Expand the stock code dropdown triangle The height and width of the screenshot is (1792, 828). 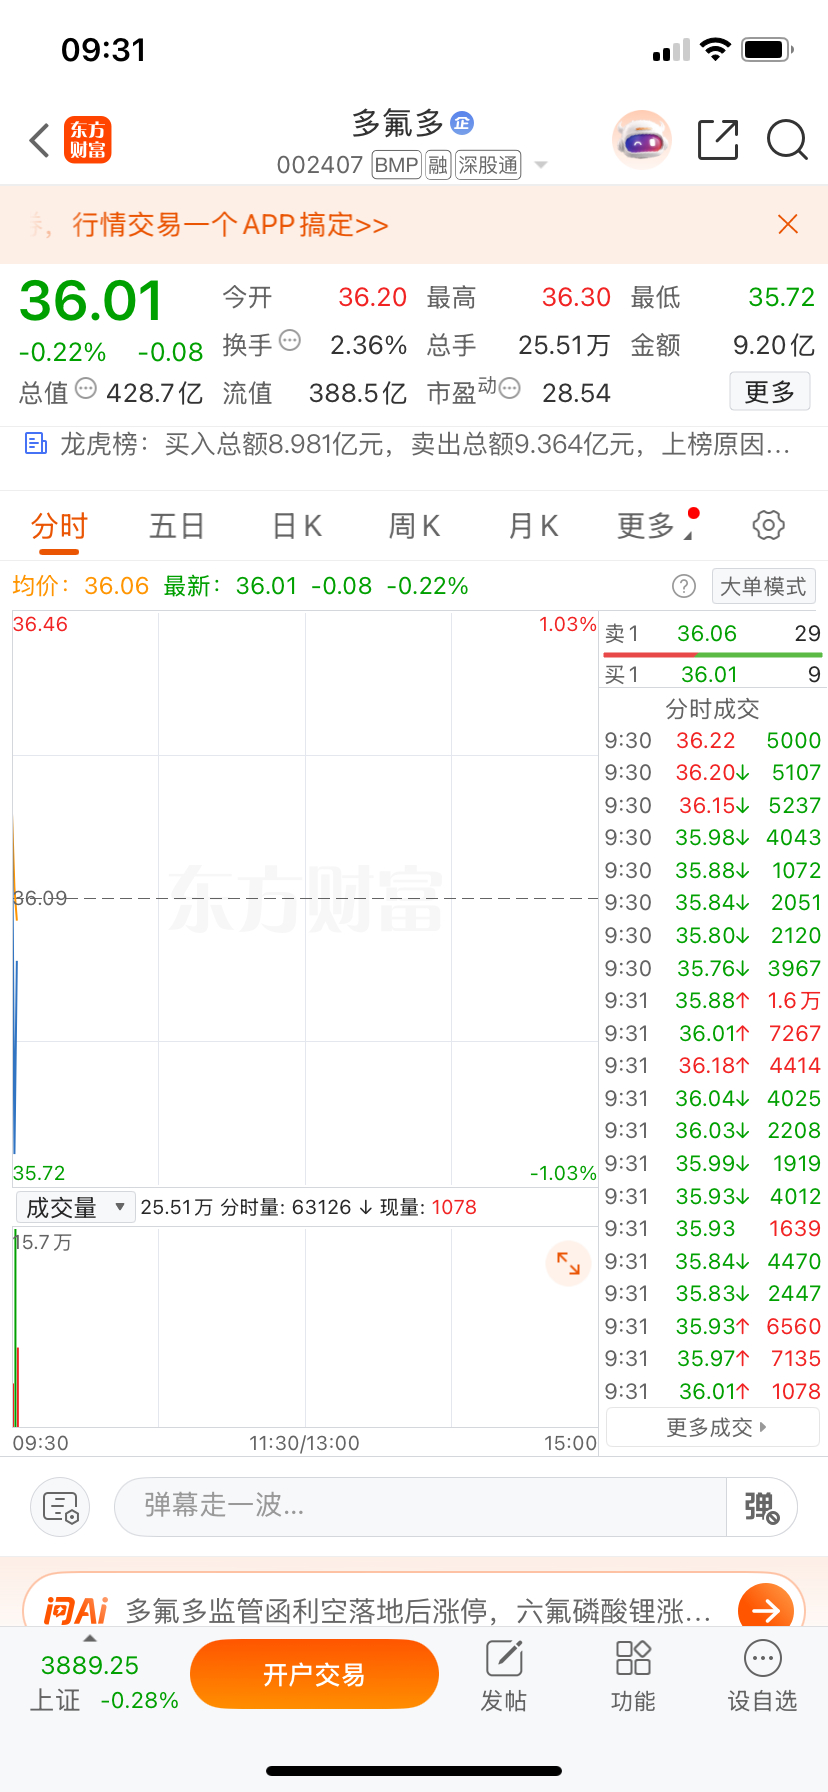541,165
